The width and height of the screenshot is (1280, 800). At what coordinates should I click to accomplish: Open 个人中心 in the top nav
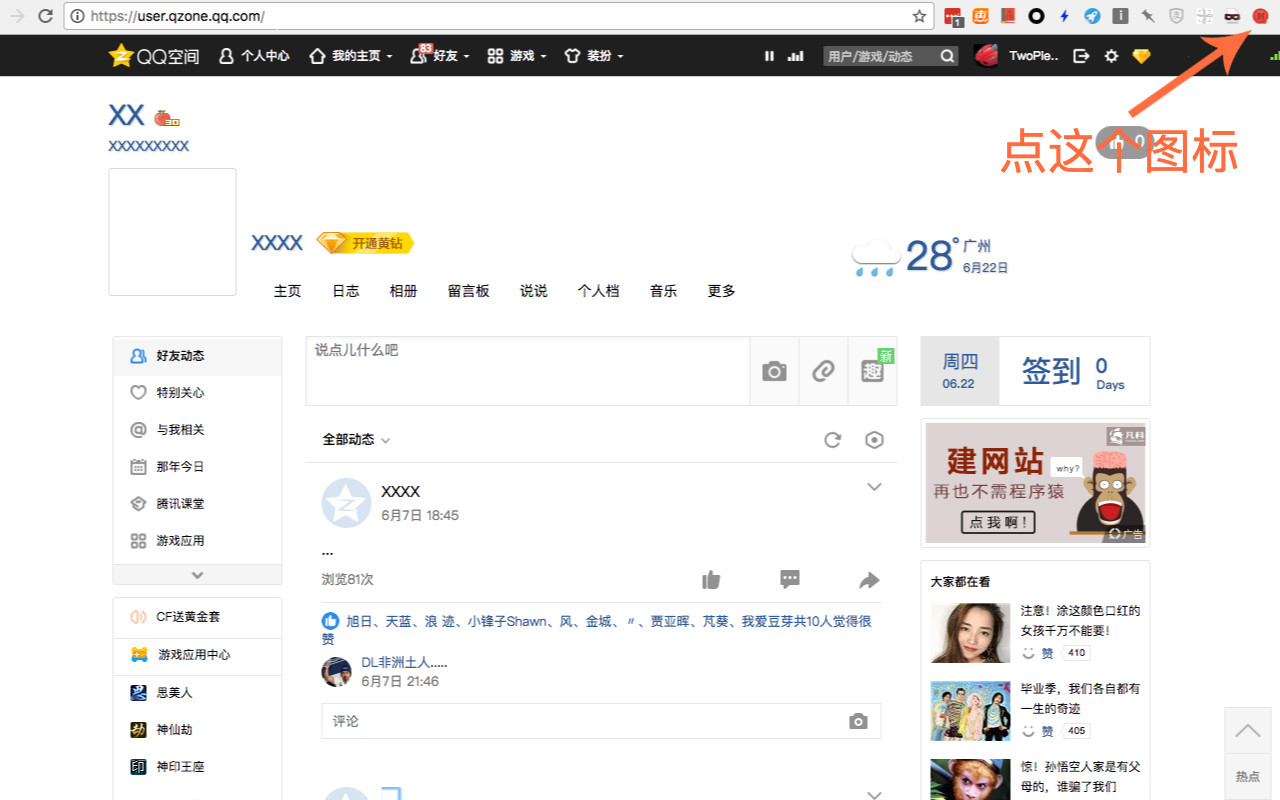[x=254, y=56]
